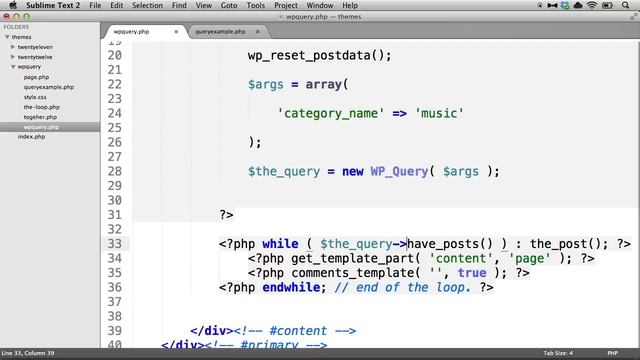Open page.php in the sidebar

coord(36,77)
